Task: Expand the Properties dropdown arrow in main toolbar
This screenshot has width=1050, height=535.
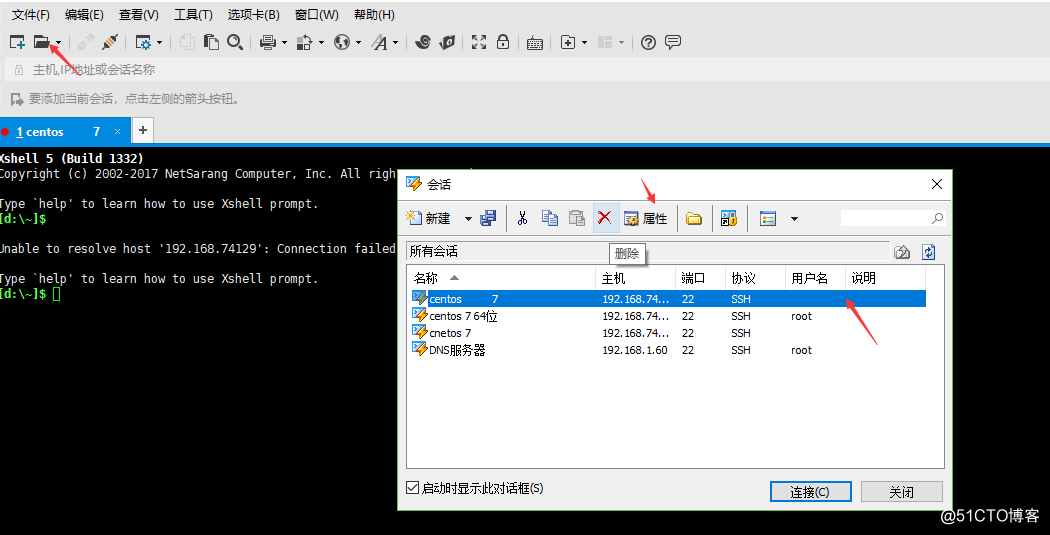Action: 159,43
